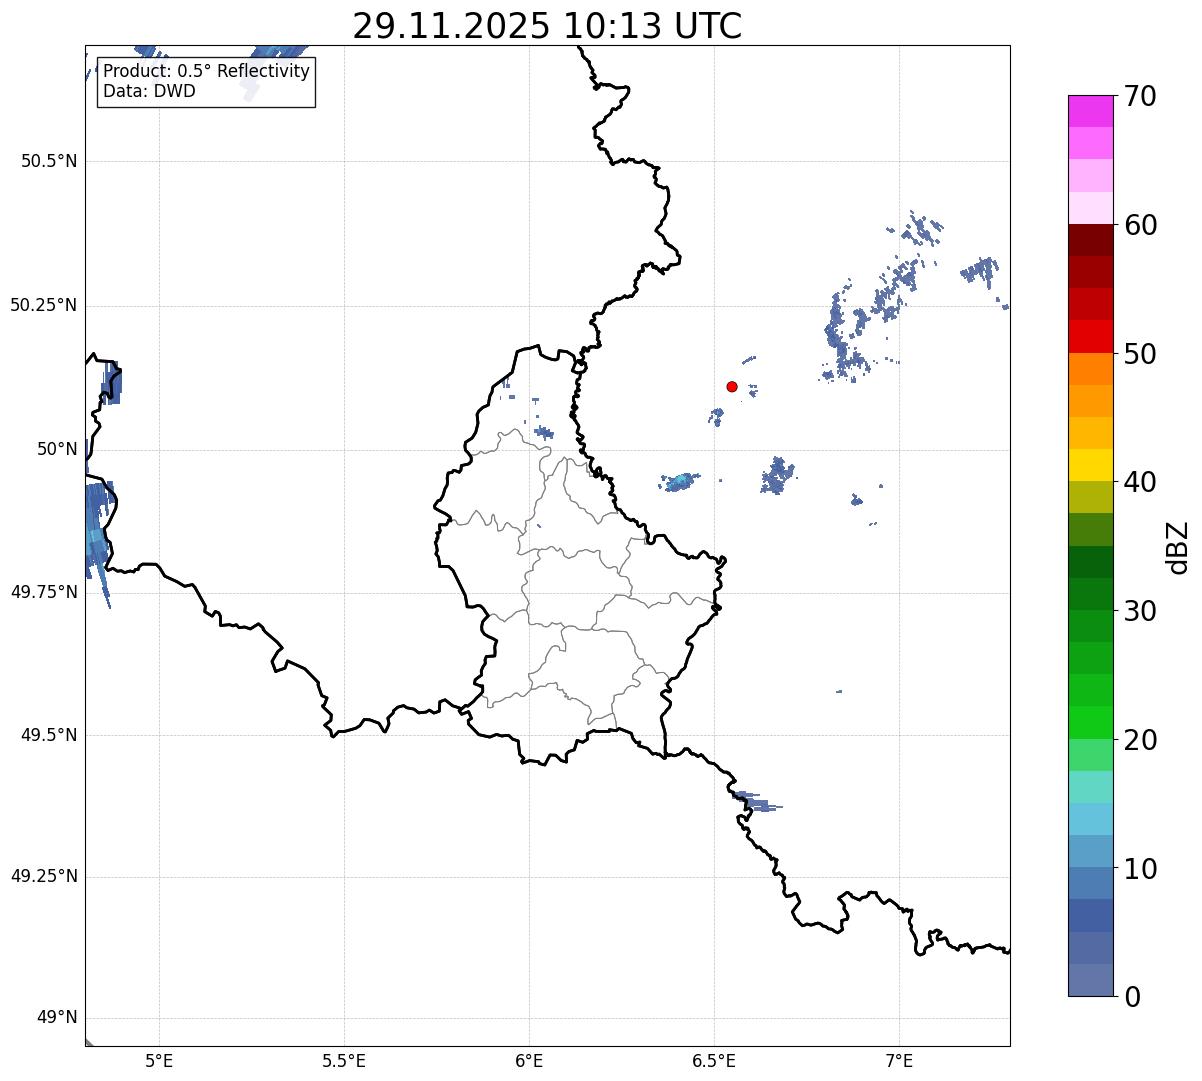1202x1081 pixels.
Task: Click the '50°N' latitude label
Action: pyautogui.click(x=57, y=449)
